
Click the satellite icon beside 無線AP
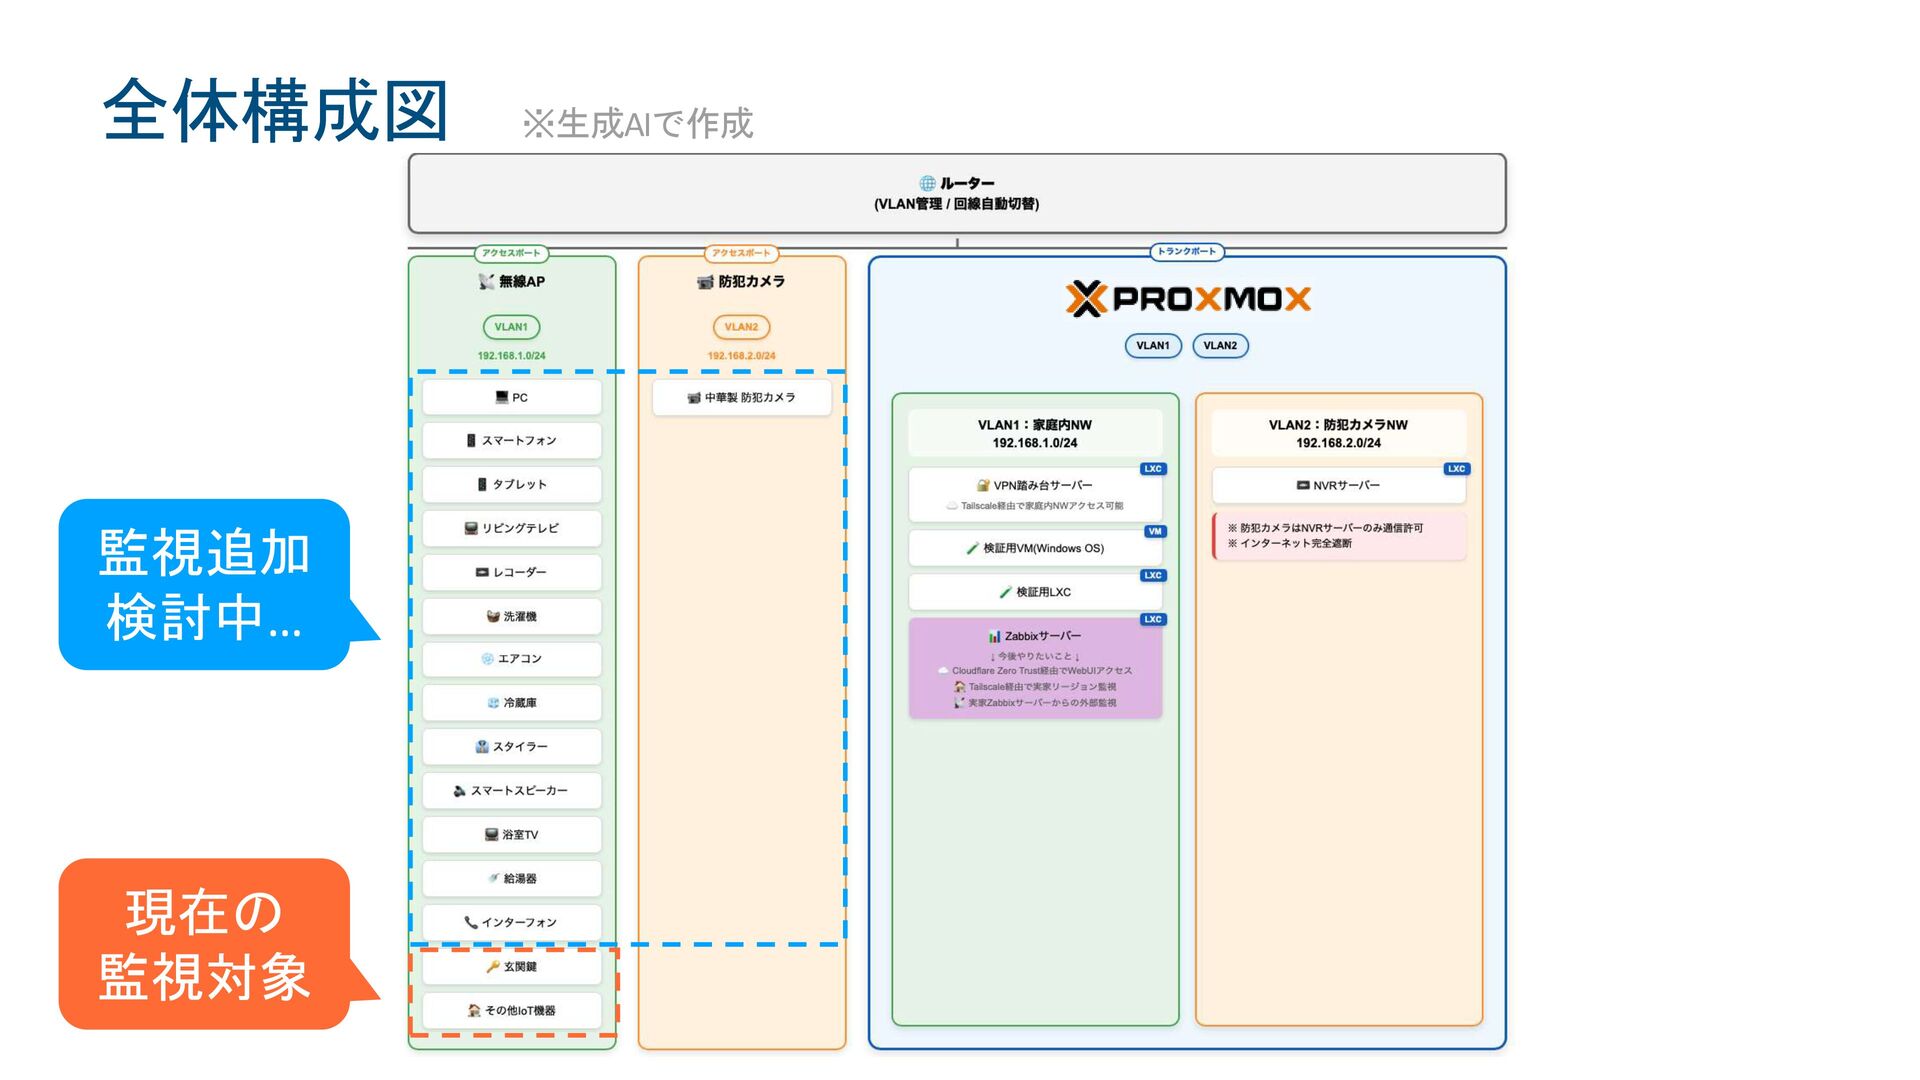click(486, 282)
